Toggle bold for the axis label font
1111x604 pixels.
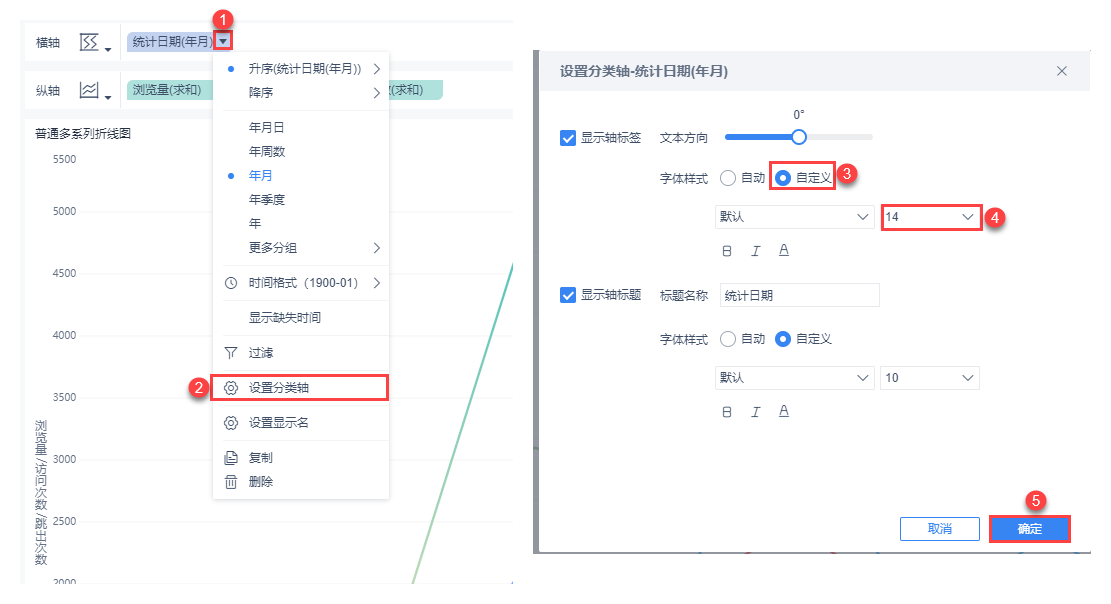(x=727, y=250)
